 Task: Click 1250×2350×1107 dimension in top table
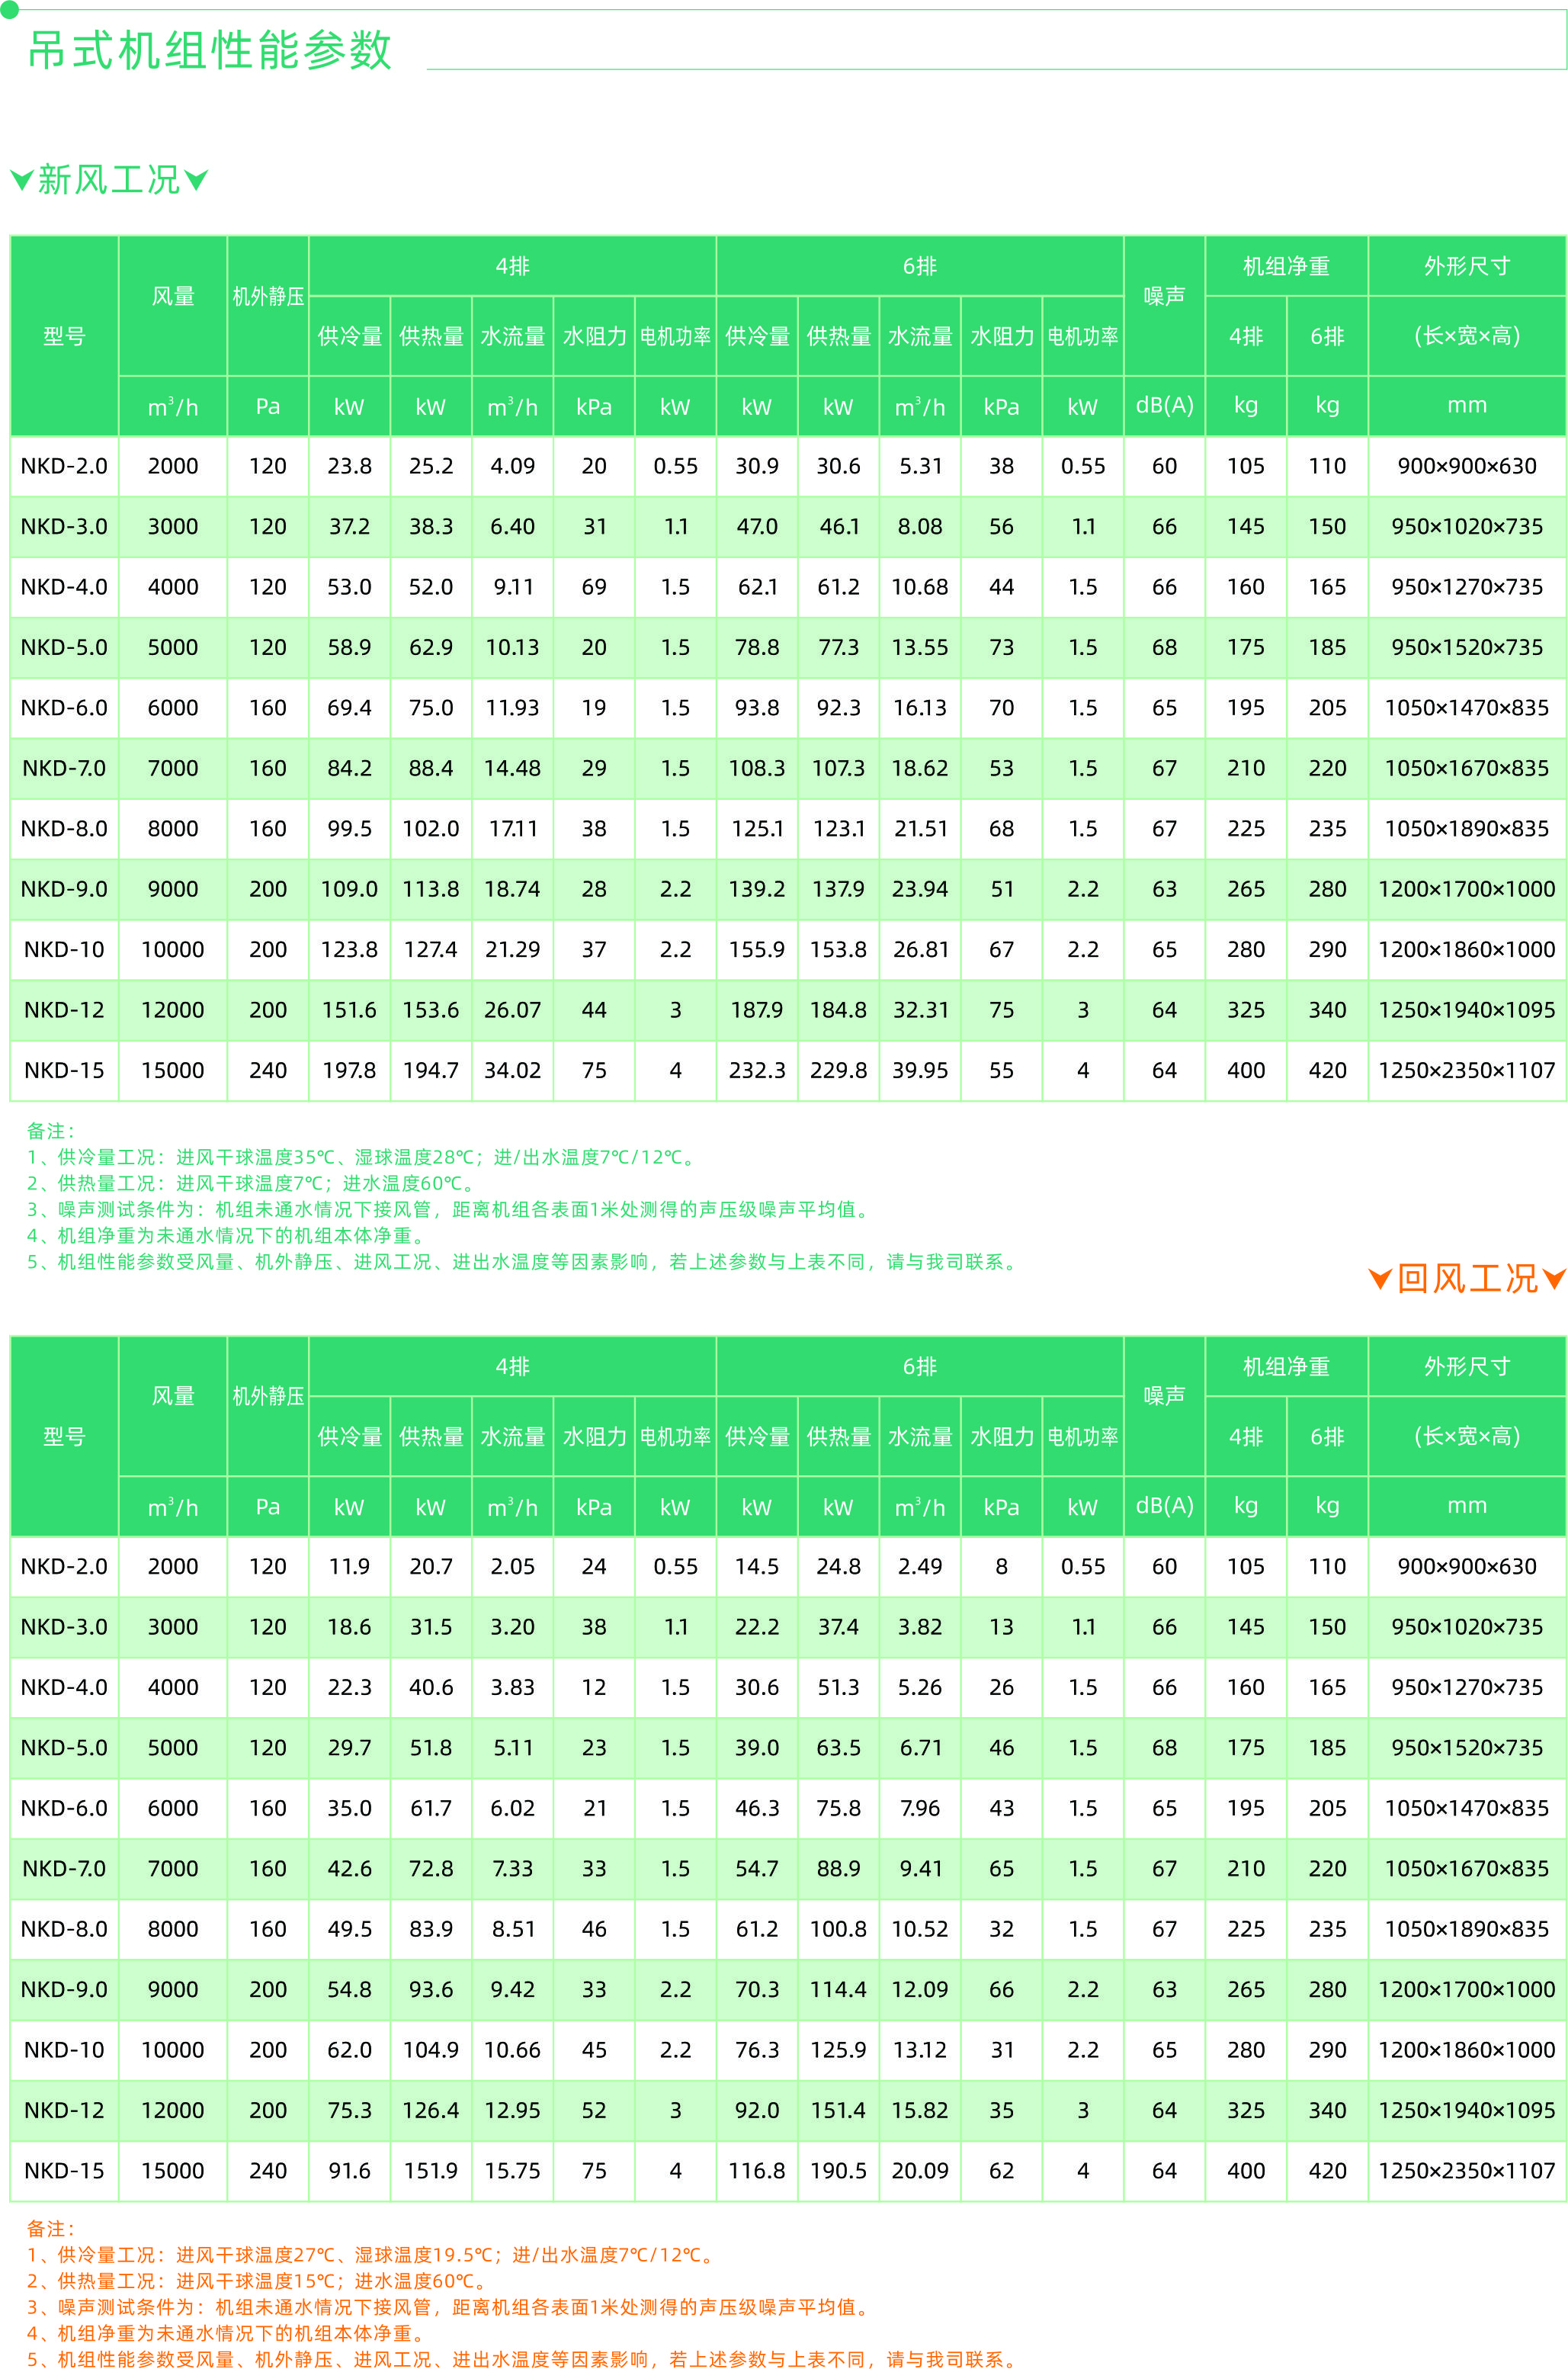(x=1466, y=1071)
